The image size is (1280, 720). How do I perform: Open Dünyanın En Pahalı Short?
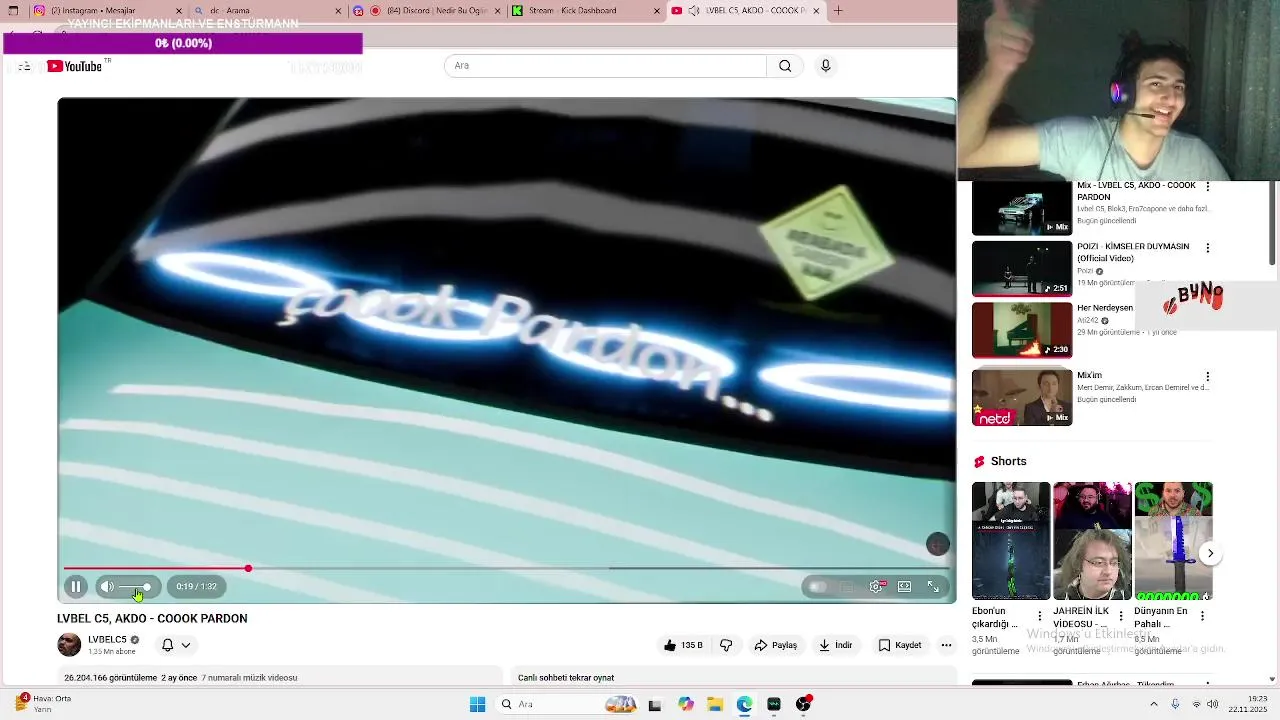tap(1173, 541)
